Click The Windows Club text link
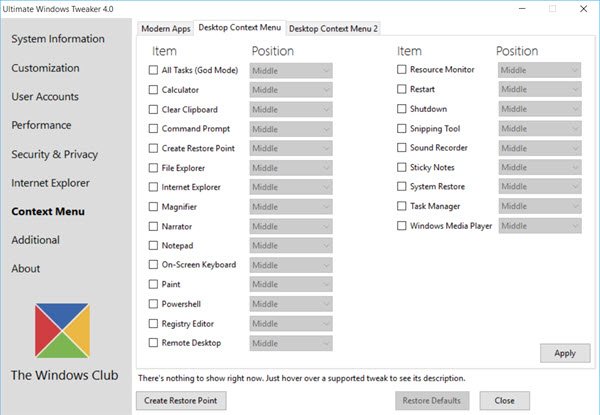Viewport: 600px width, 415px height. [x=64, y=375]
